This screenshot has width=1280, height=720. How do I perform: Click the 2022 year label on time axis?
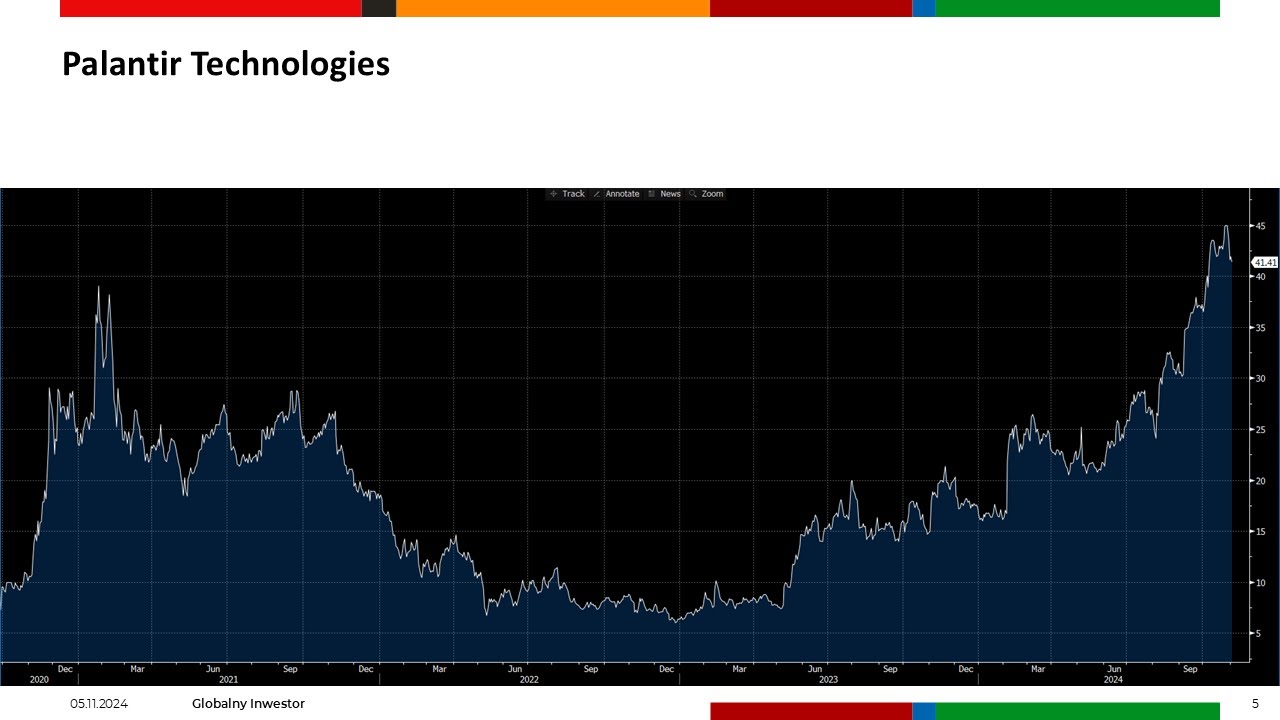pyautogui.click(x=529, y=679)
